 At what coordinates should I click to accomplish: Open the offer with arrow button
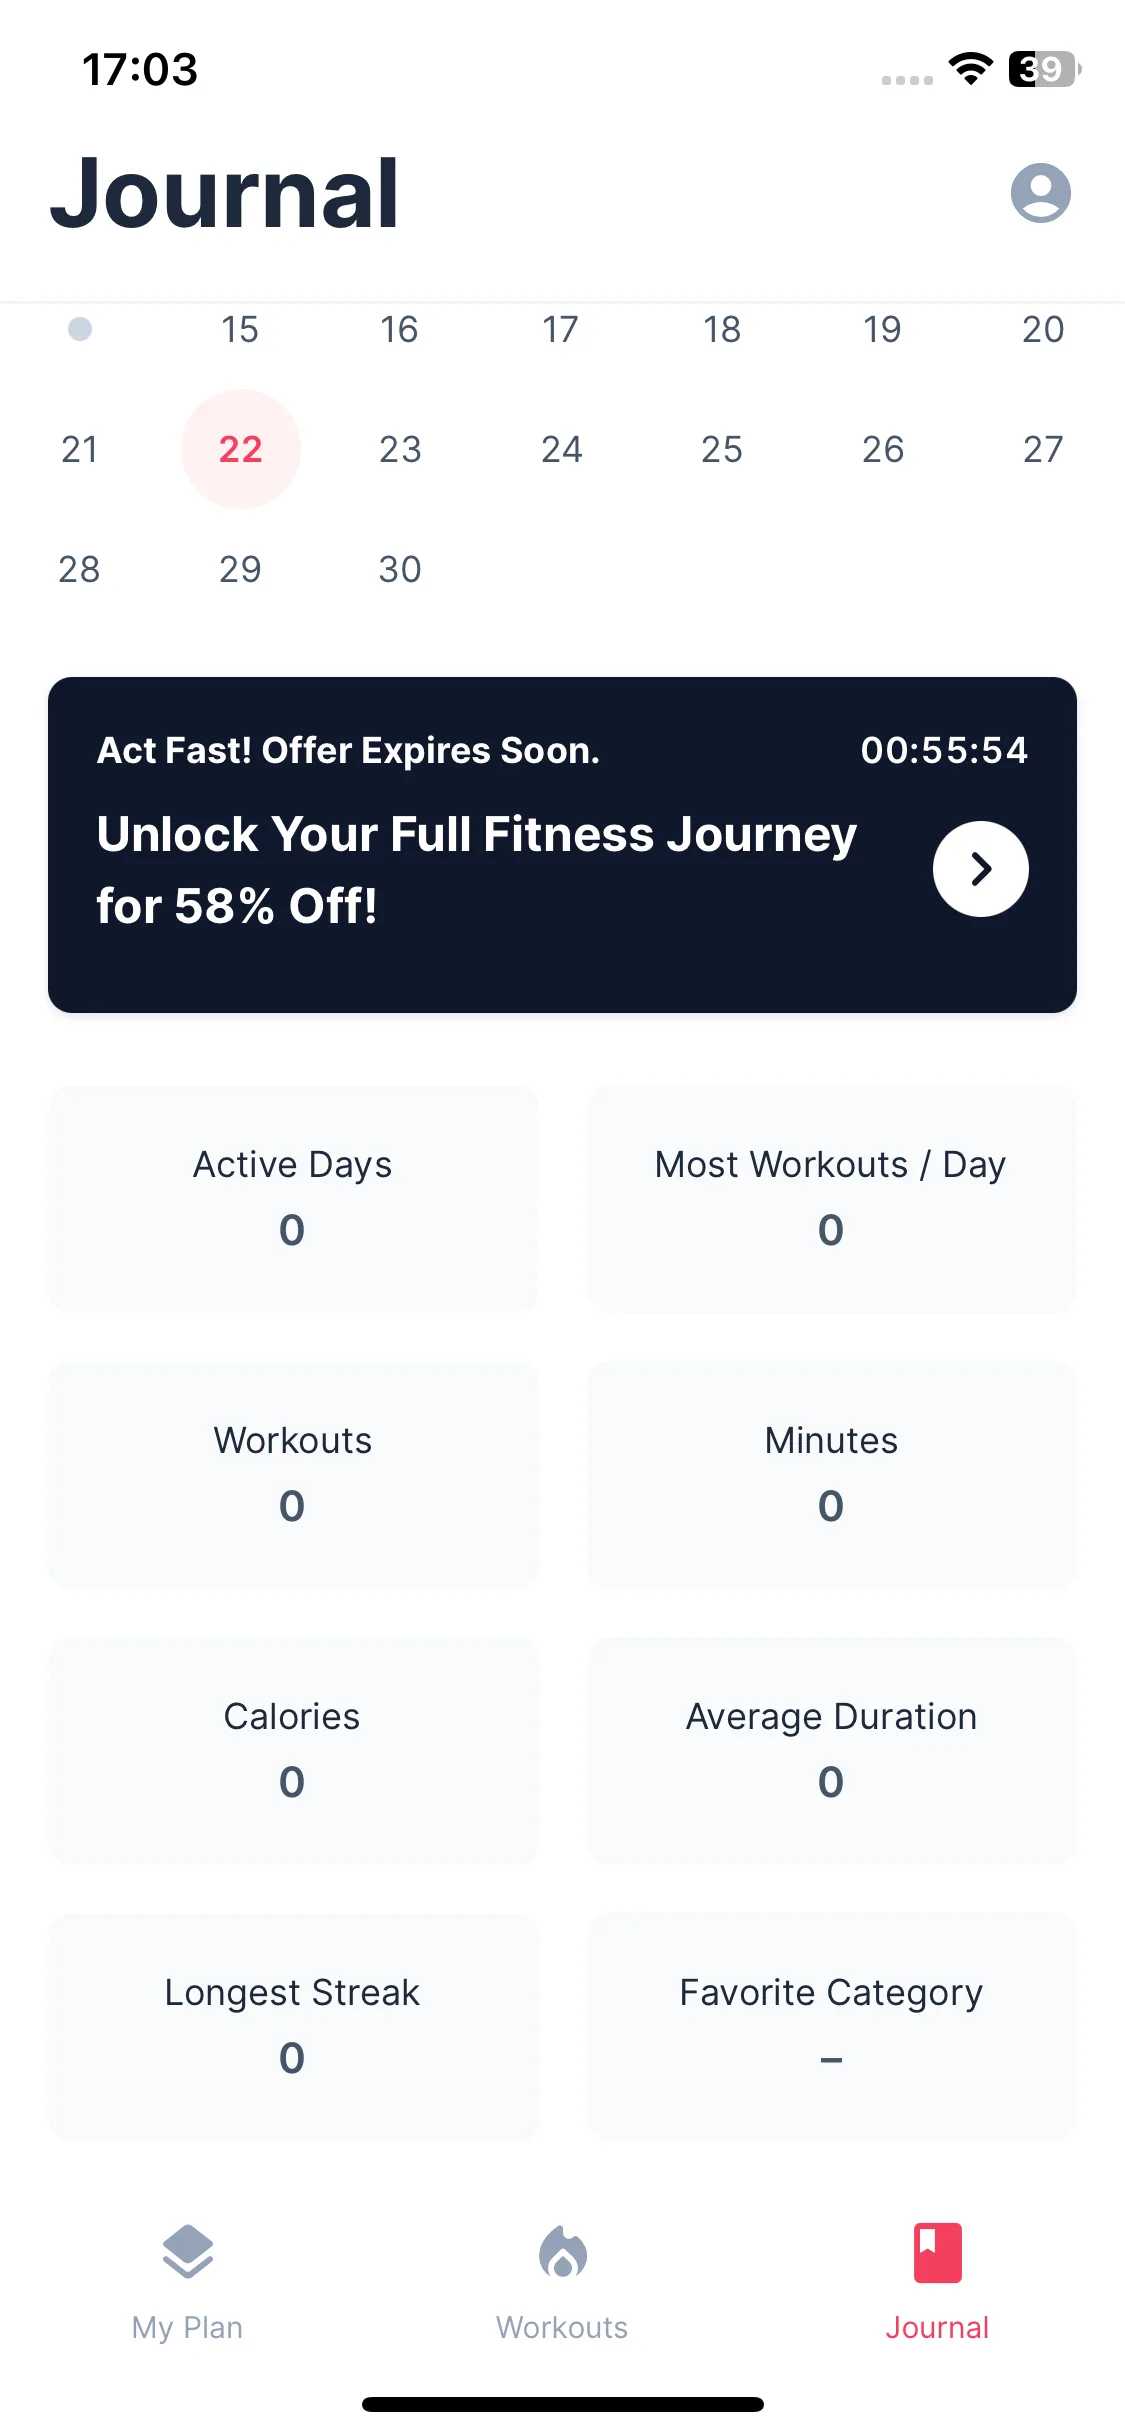pos(980,869)
